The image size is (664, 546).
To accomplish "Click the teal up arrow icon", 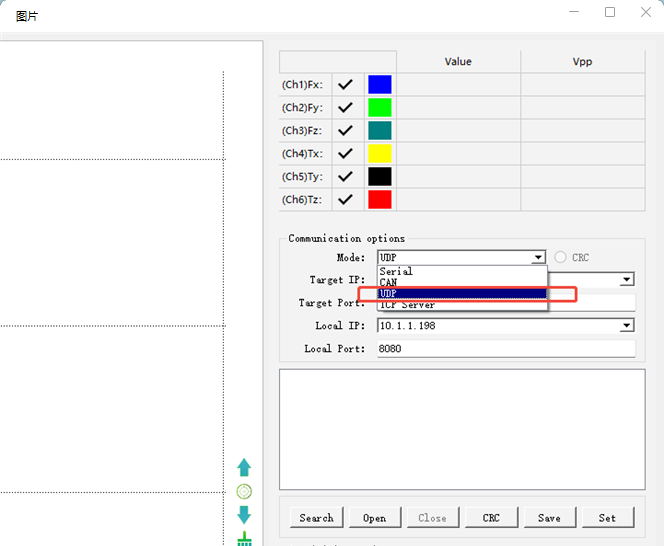I will [244, 468].
